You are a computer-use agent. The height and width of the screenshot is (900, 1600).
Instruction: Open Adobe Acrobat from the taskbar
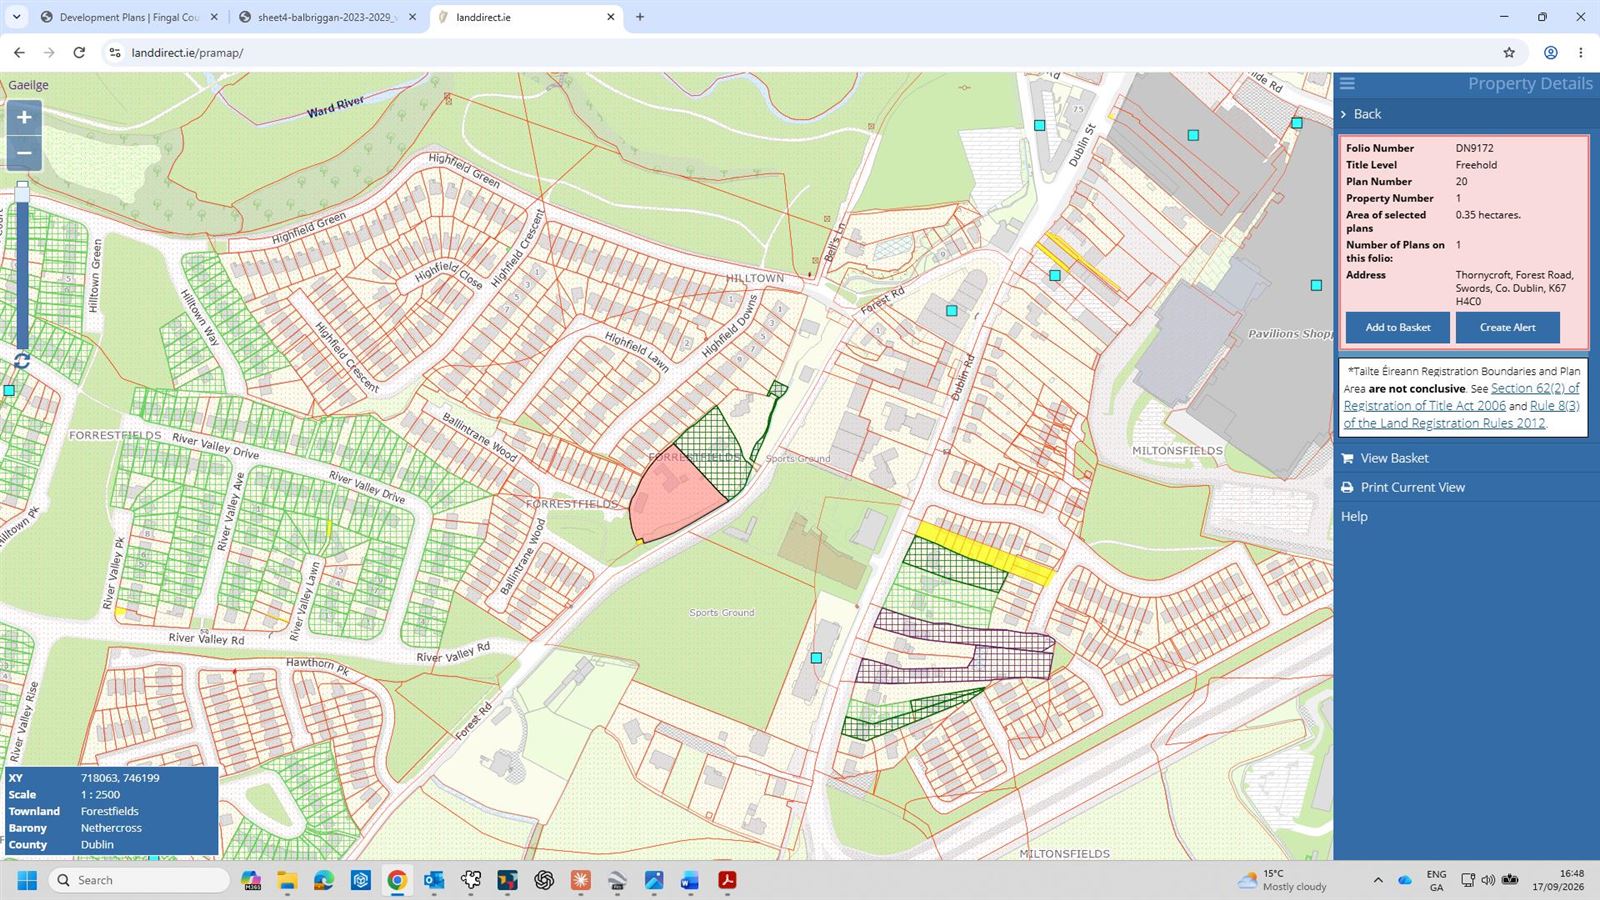point(727,880)
